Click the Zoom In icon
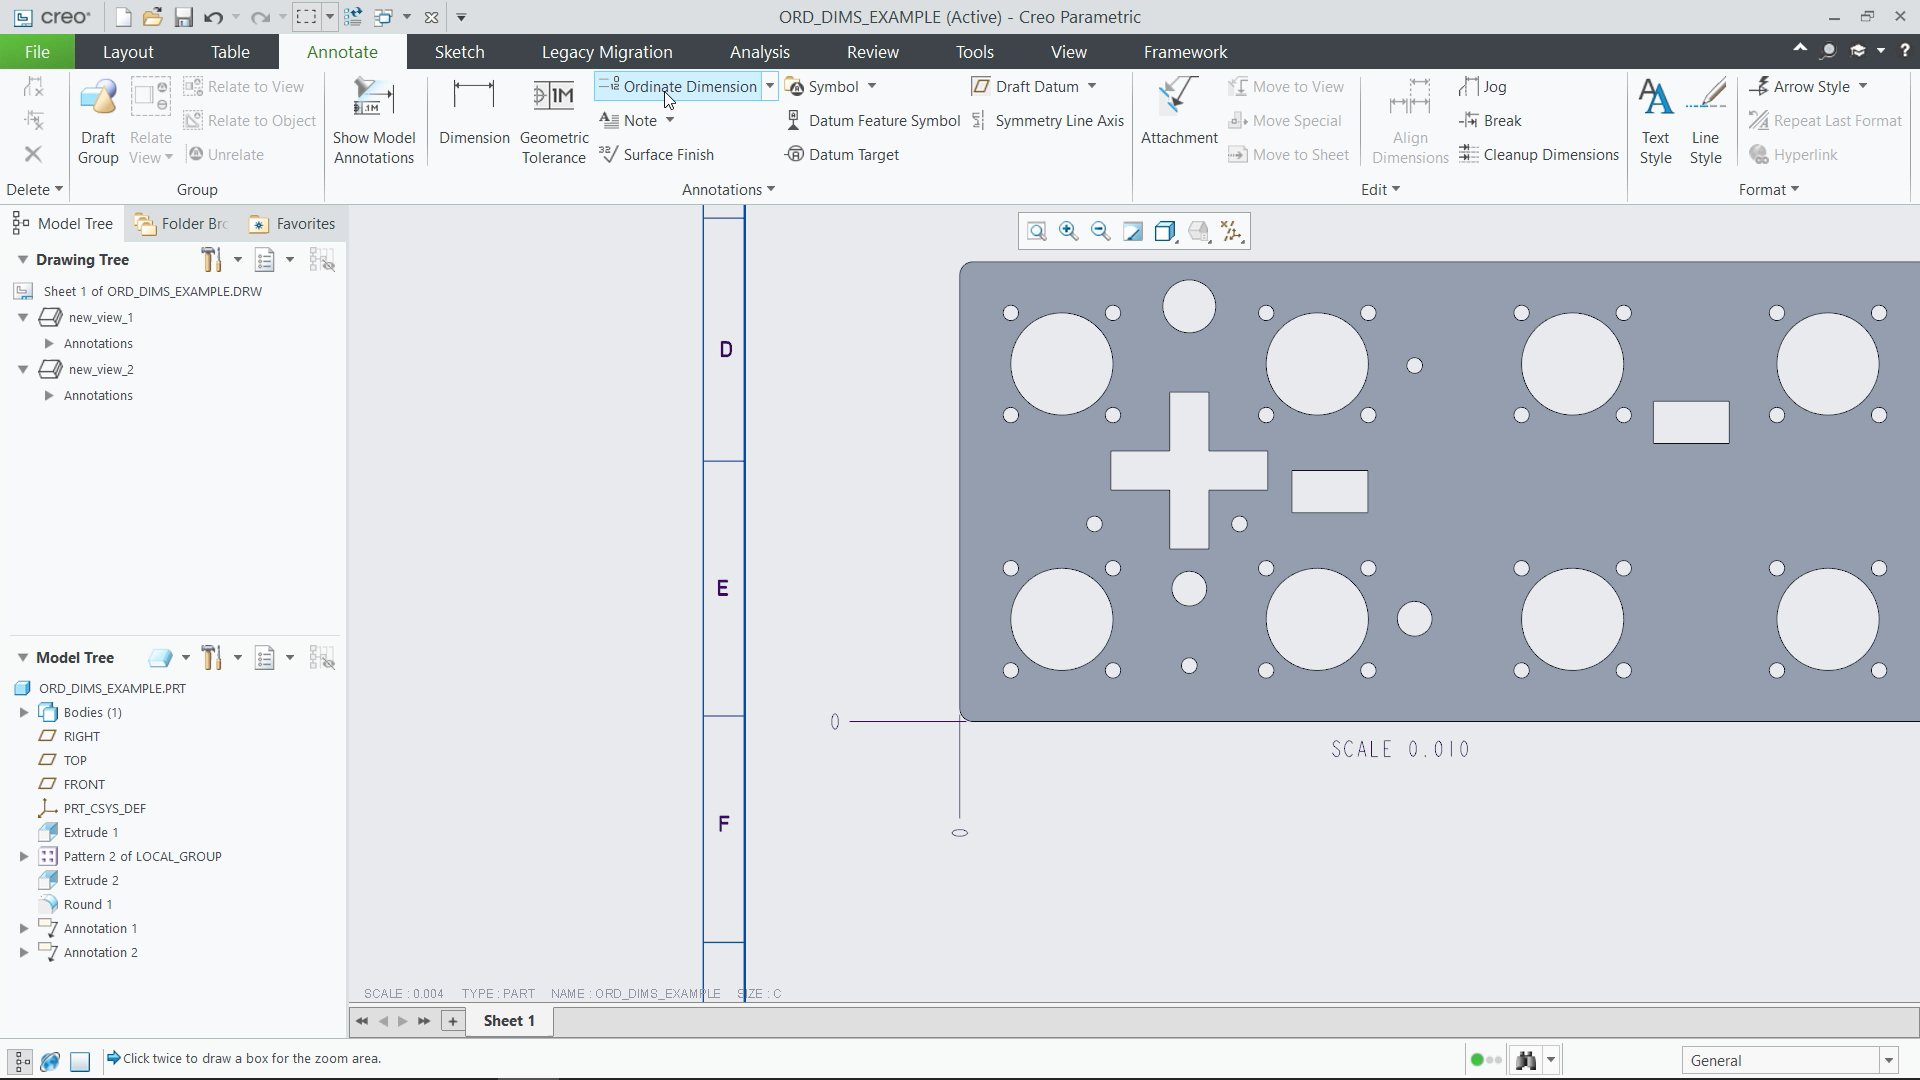The image size is (1920, 1080). click(1069, 232)
